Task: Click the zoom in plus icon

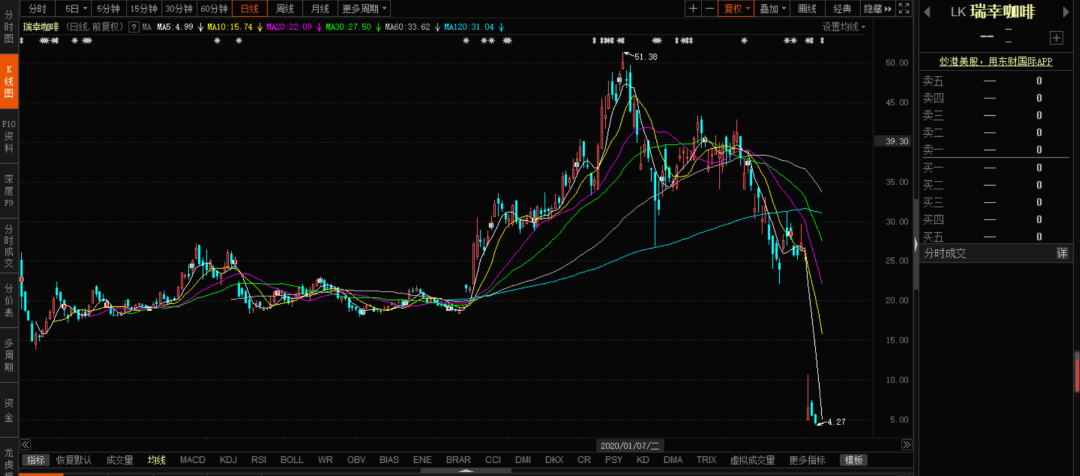Action: [x=693, y=8]
